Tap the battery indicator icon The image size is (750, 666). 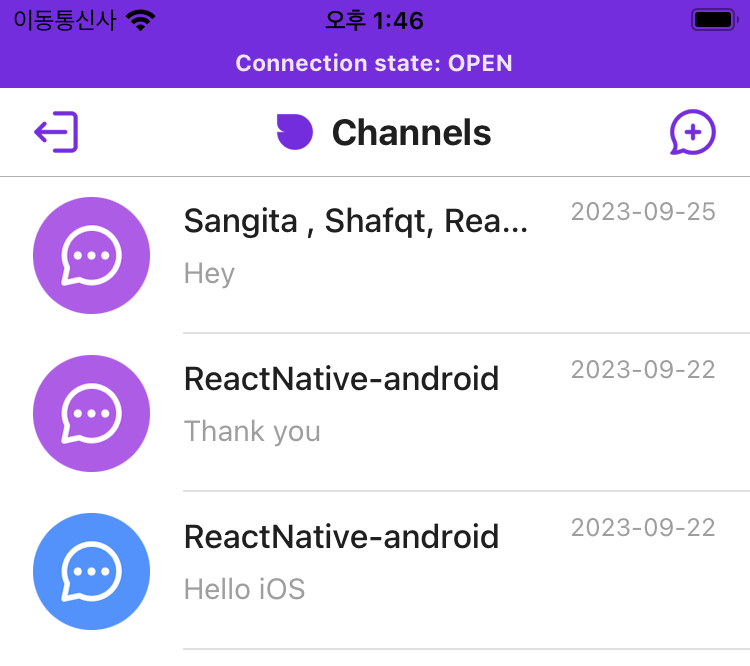tap(715, 20)
